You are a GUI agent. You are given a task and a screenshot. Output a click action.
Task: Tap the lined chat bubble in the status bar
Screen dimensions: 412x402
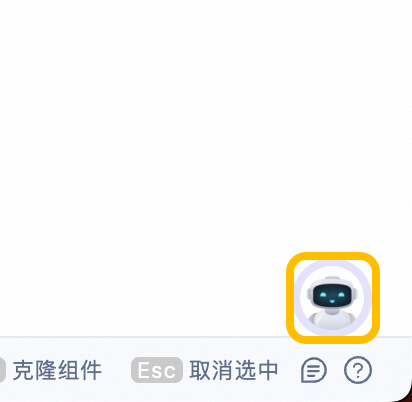[x=314, y=370]
